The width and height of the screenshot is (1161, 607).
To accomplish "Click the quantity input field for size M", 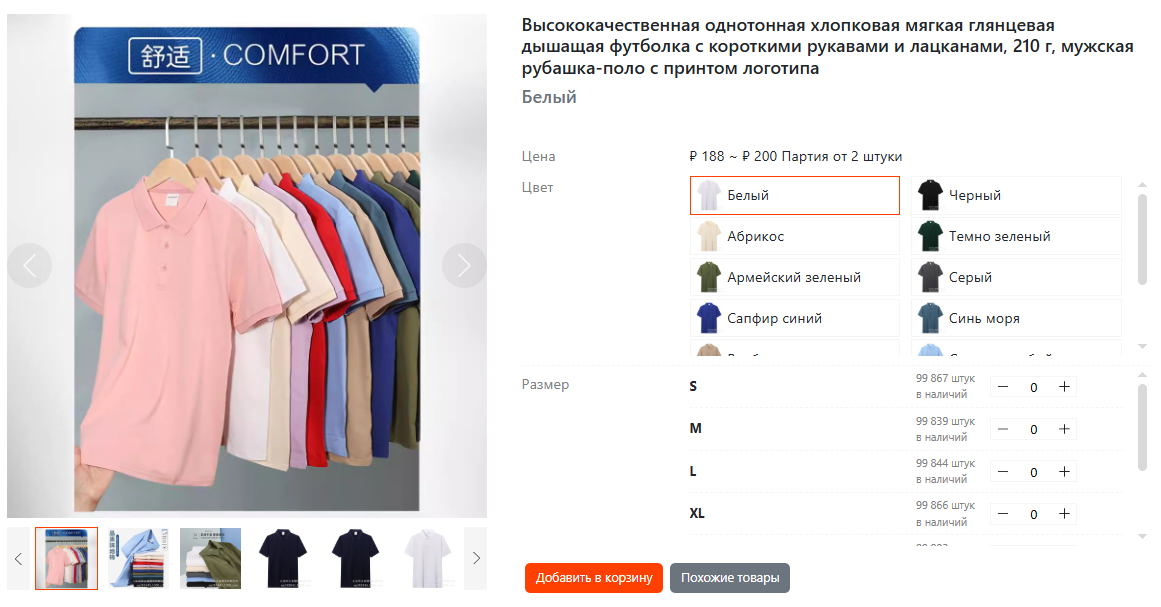I will [x=1033, y=429].
